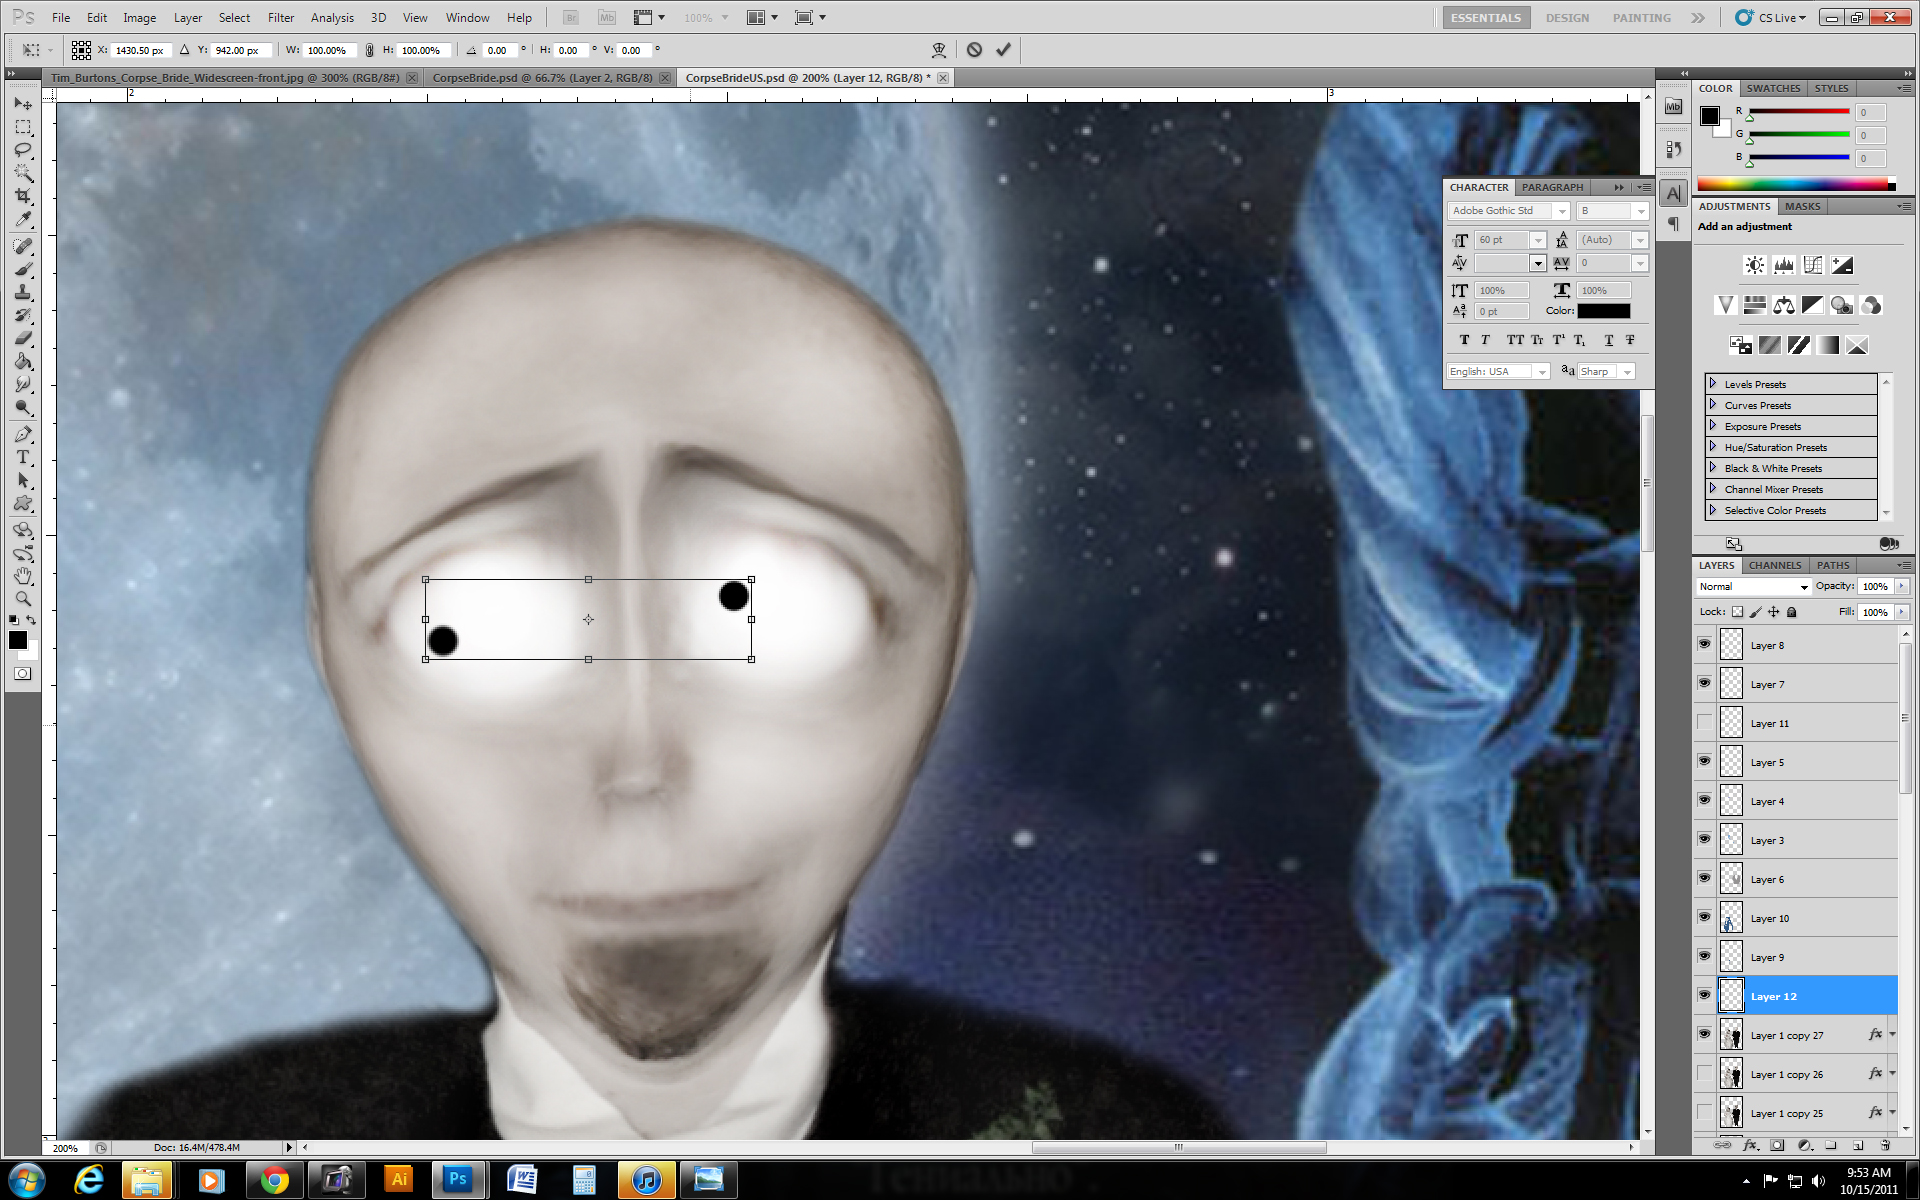Select the Crop tool

pyautogui.click(x=23, y=196)
